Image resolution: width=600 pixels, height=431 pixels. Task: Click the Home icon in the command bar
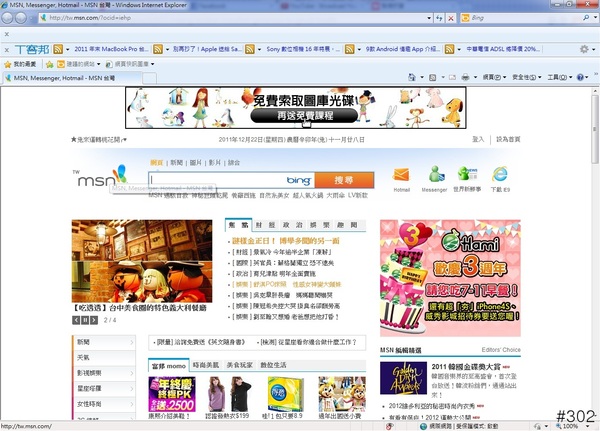412,77
